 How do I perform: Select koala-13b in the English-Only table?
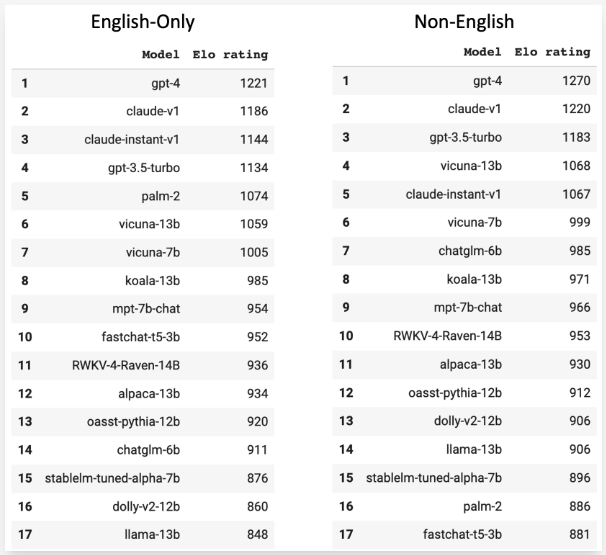(x=153, y=281)
